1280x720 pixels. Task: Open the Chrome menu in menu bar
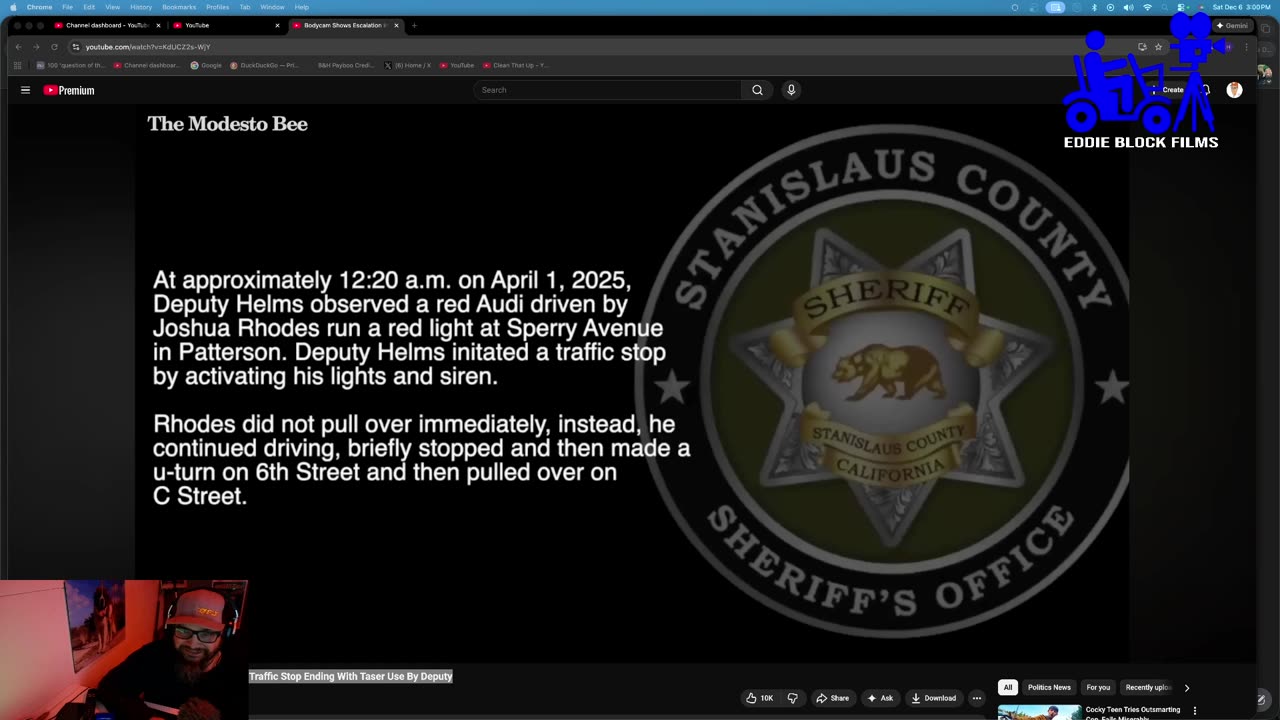[x=39, y=7]
